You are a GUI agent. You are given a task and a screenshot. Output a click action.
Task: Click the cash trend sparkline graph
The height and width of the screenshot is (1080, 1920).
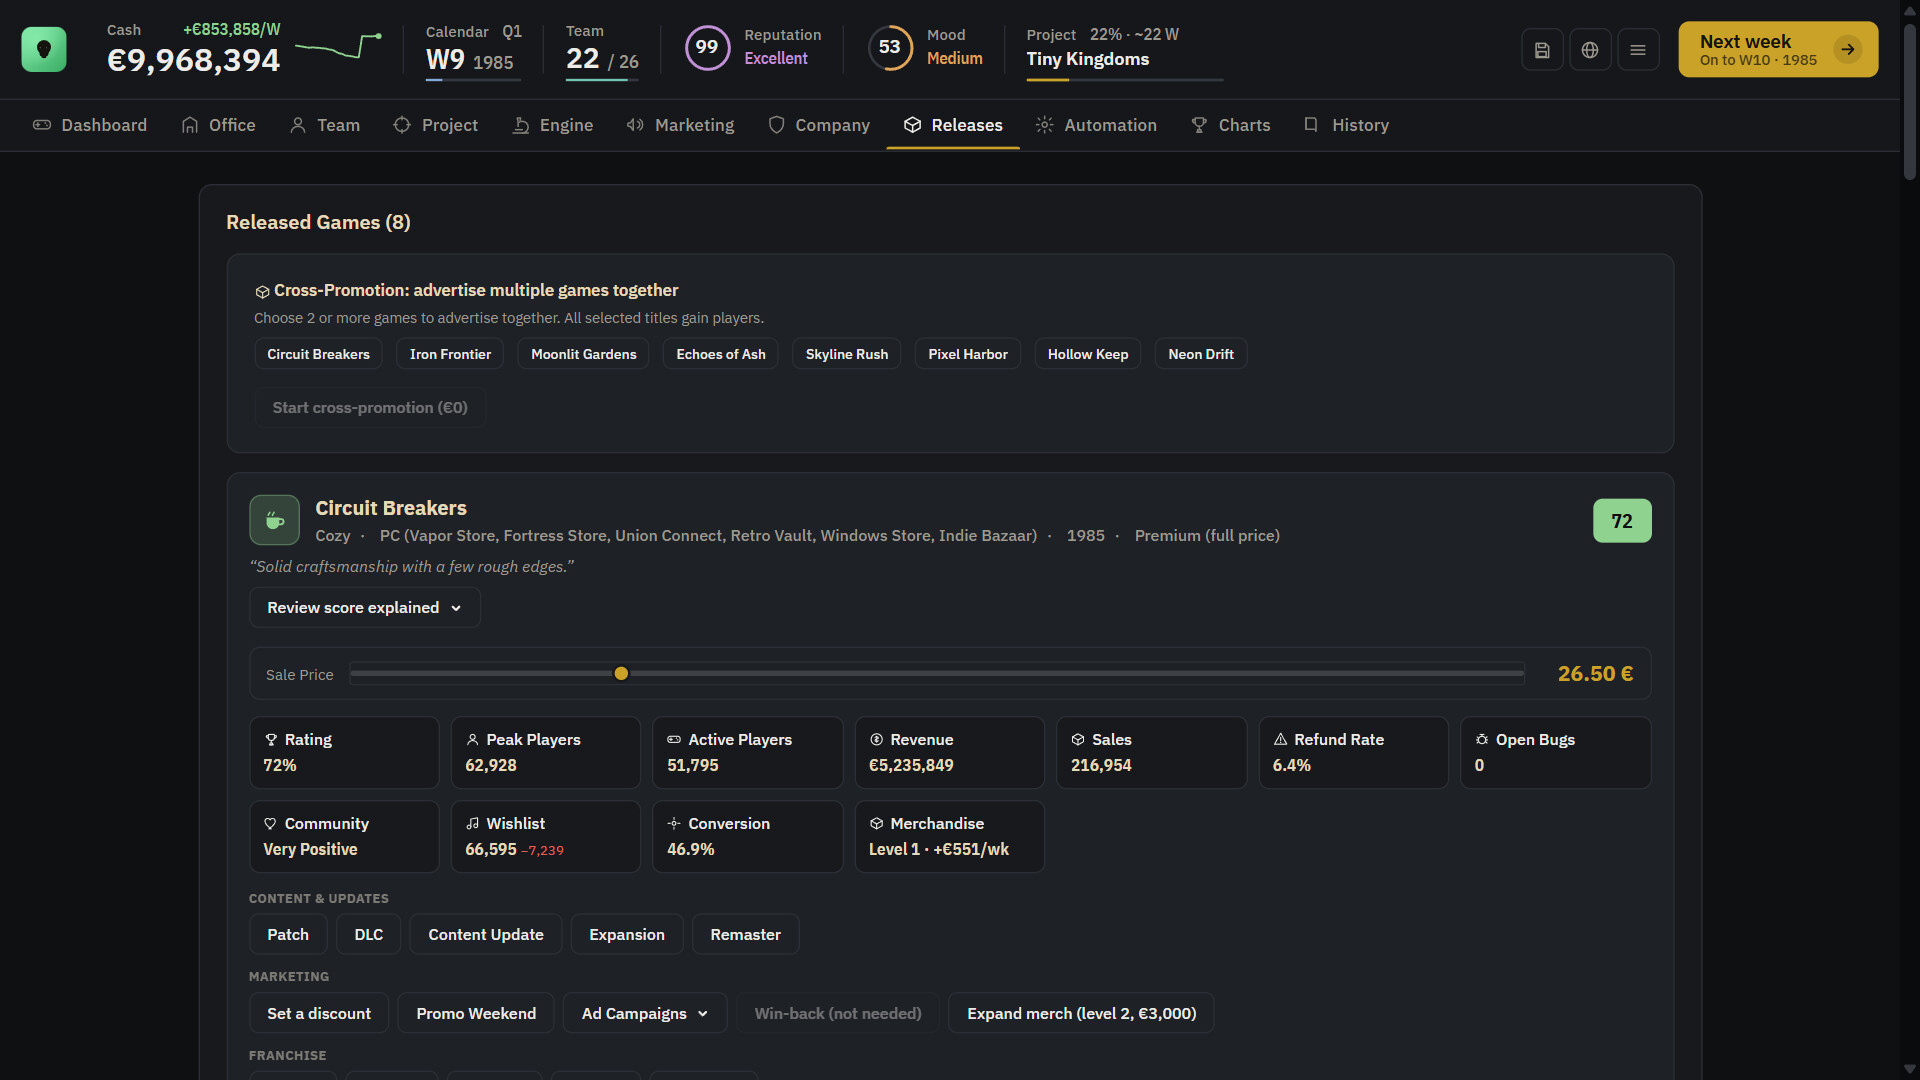(338, 46)
